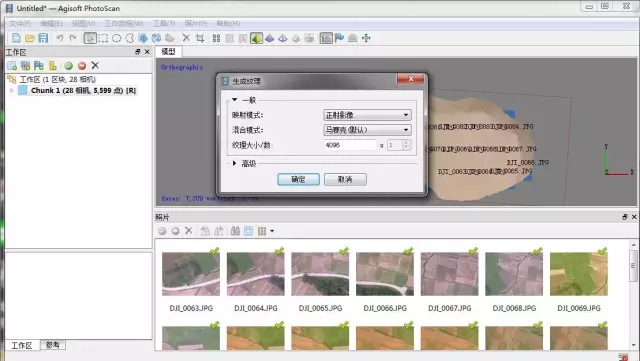Click the wireframe pyramid model view icon
640x361 pixels.
(x=282, y=38)
